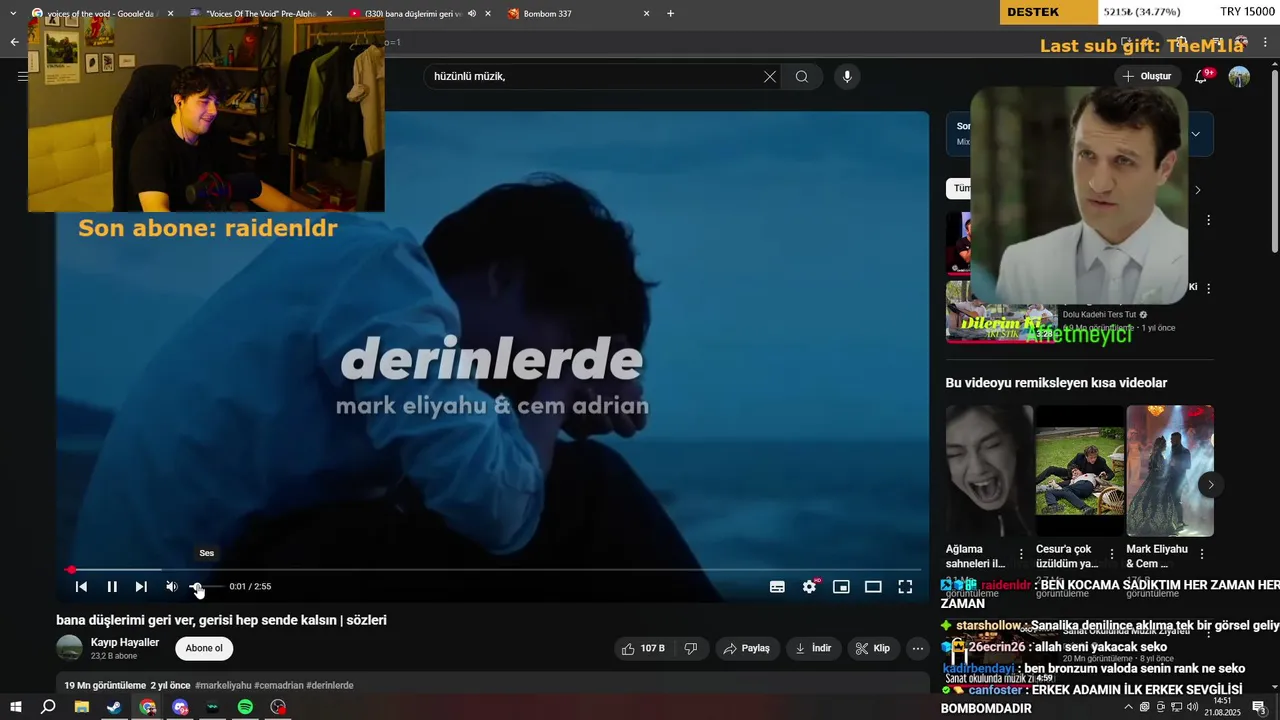Open Kayıp Hayaller channel name link
Screen dimensions: 1280x720
[x=125, y=642]
